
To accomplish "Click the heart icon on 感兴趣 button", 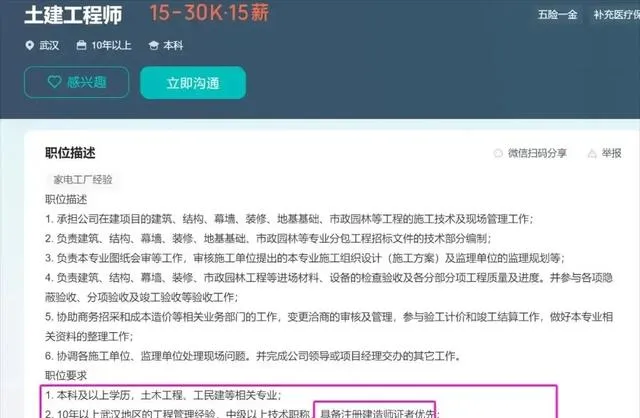I will 54,82.
